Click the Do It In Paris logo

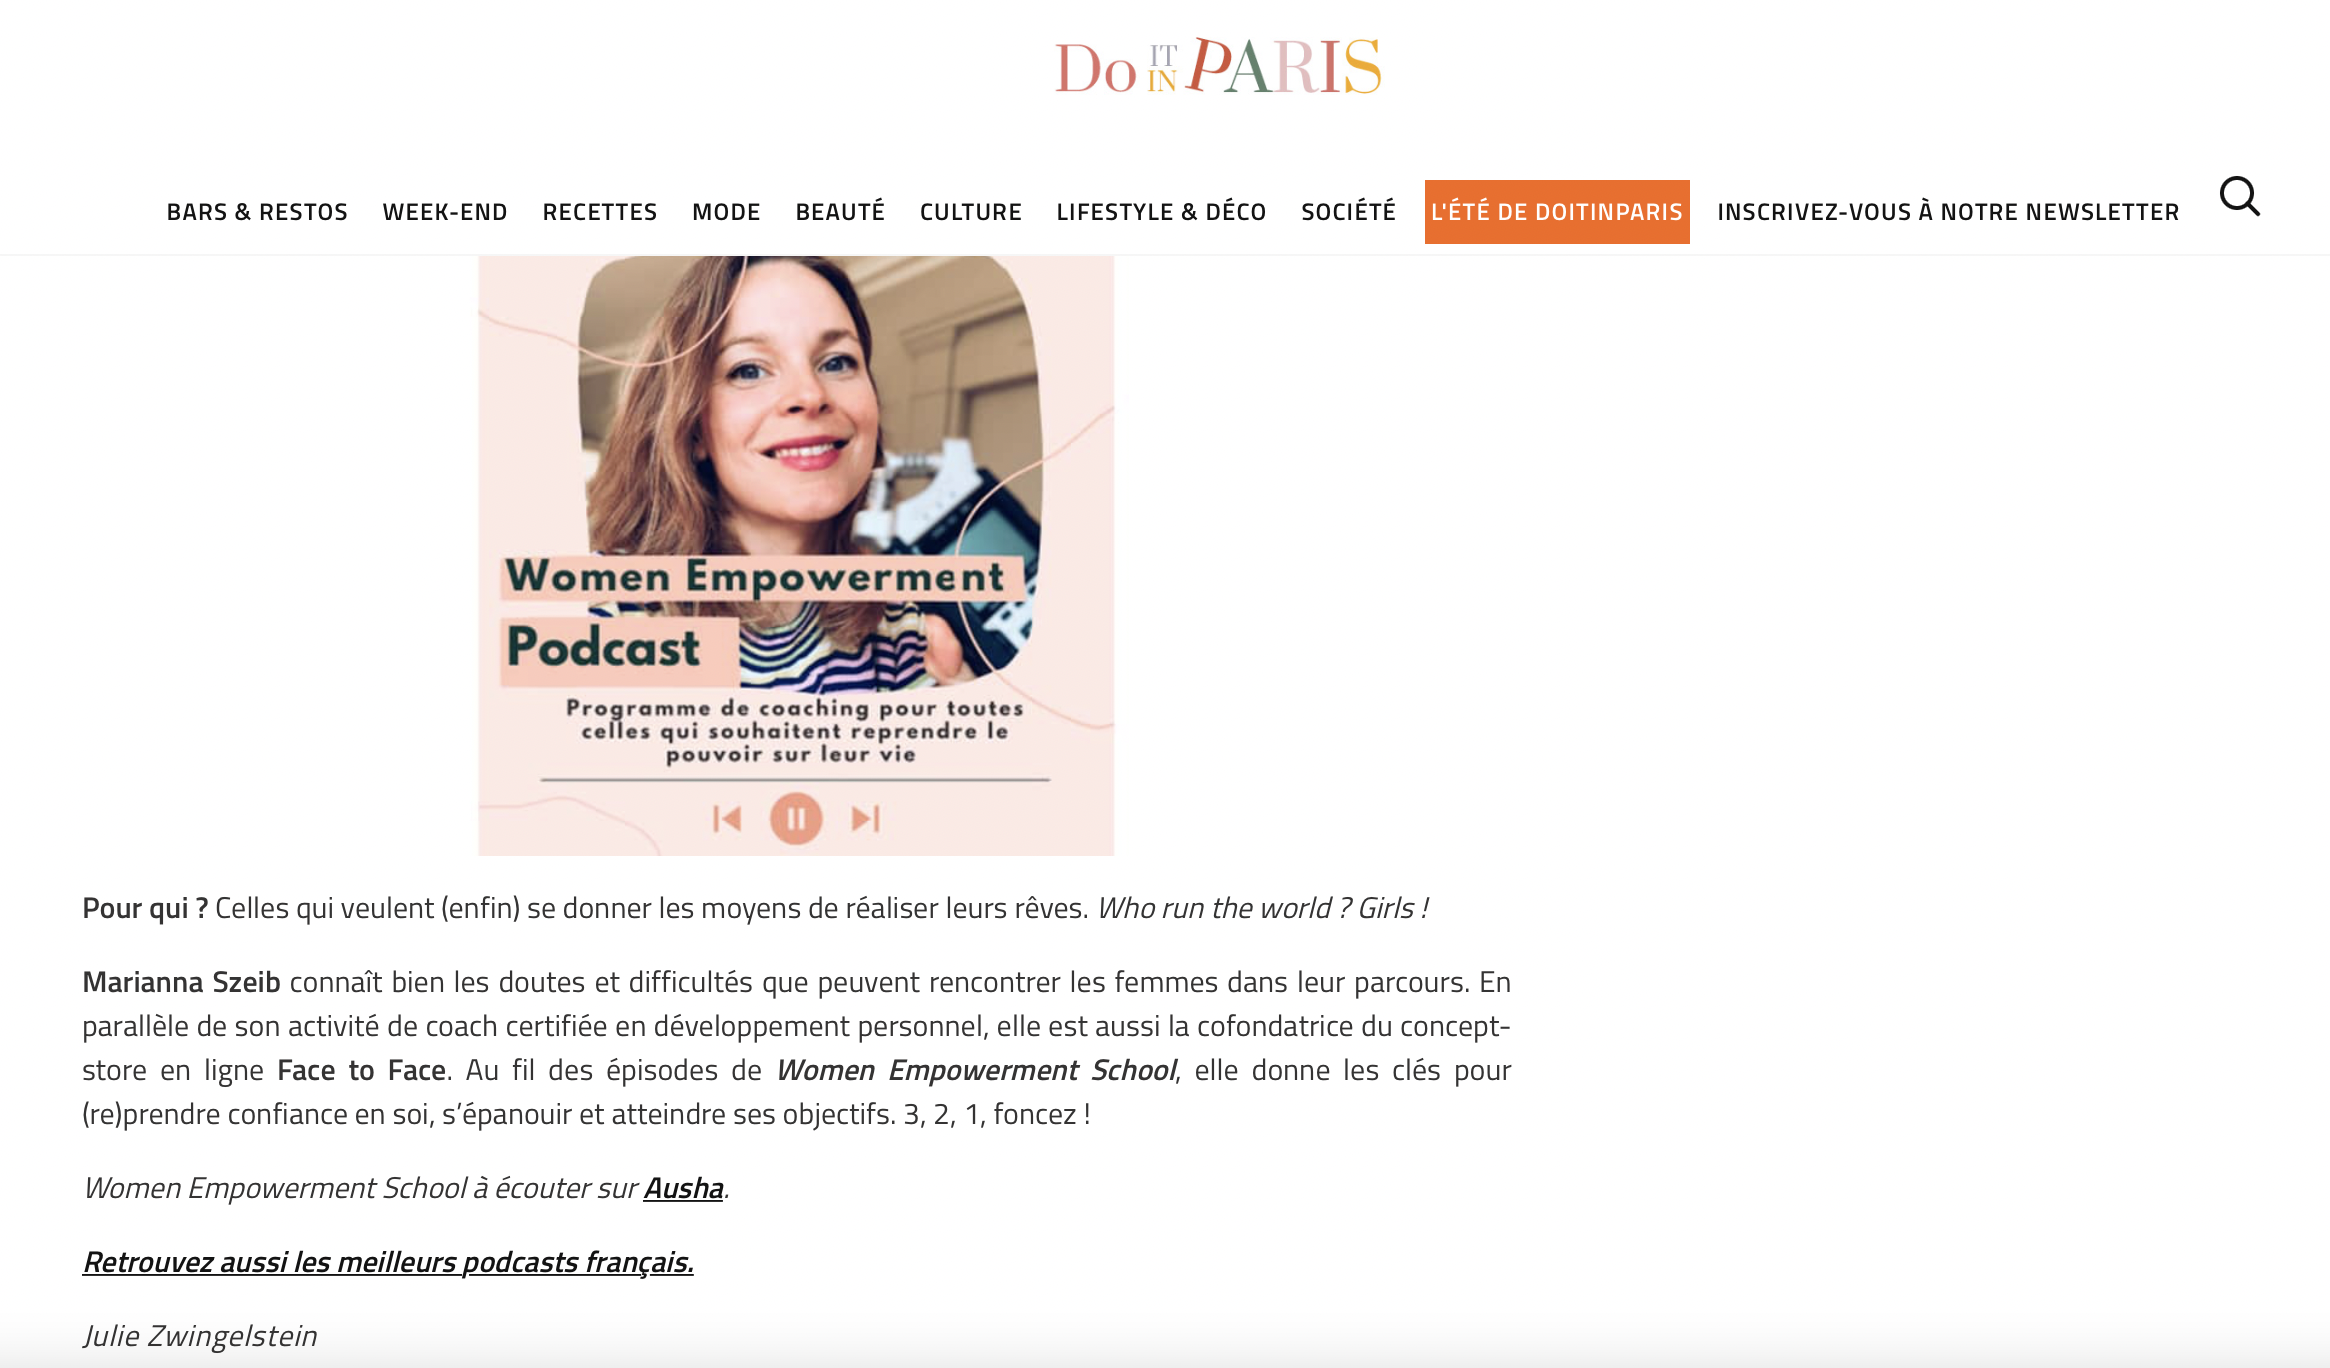click(x=1218, y=66)
